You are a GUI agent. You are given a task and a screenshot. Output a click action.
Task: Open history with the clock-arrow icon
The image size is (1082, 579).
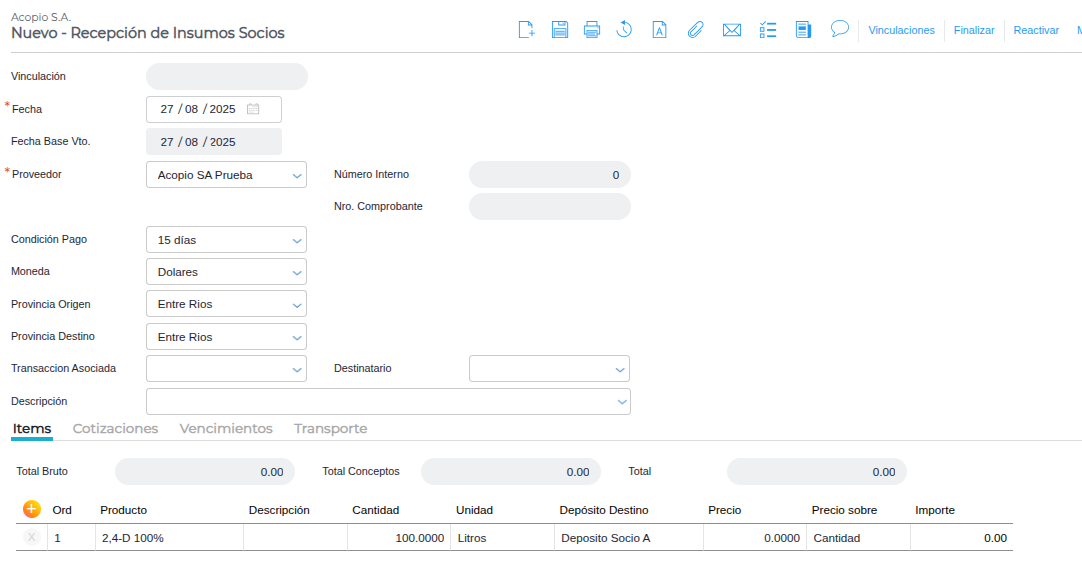click(x=624, y=30)
